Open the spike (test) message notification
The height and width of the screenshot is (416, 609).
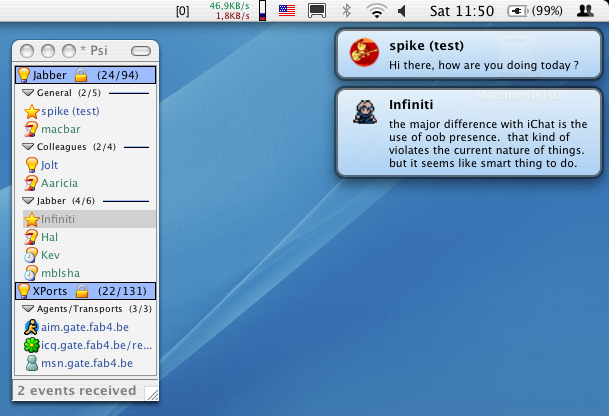click(x=469, y=54)
